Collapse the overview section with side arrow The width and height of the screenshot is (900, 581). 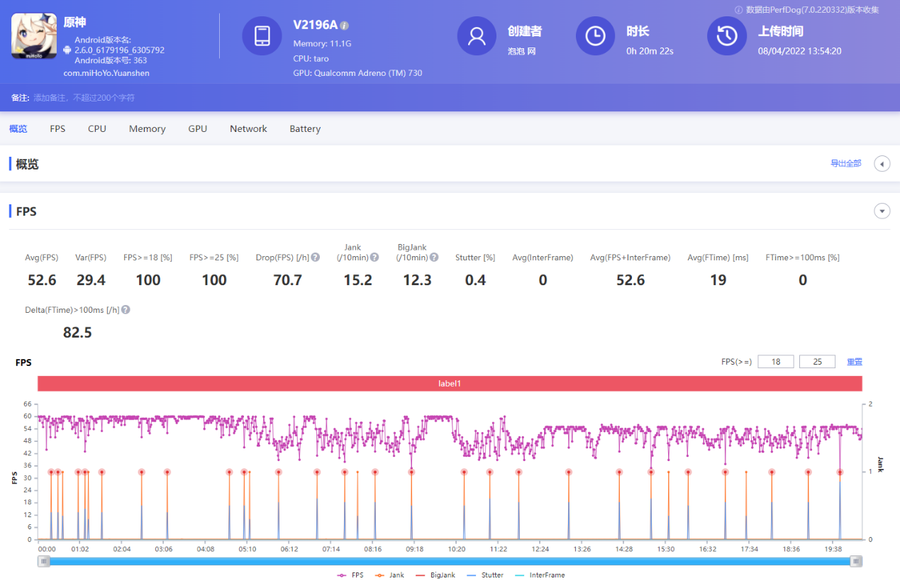tap(882, 164)
